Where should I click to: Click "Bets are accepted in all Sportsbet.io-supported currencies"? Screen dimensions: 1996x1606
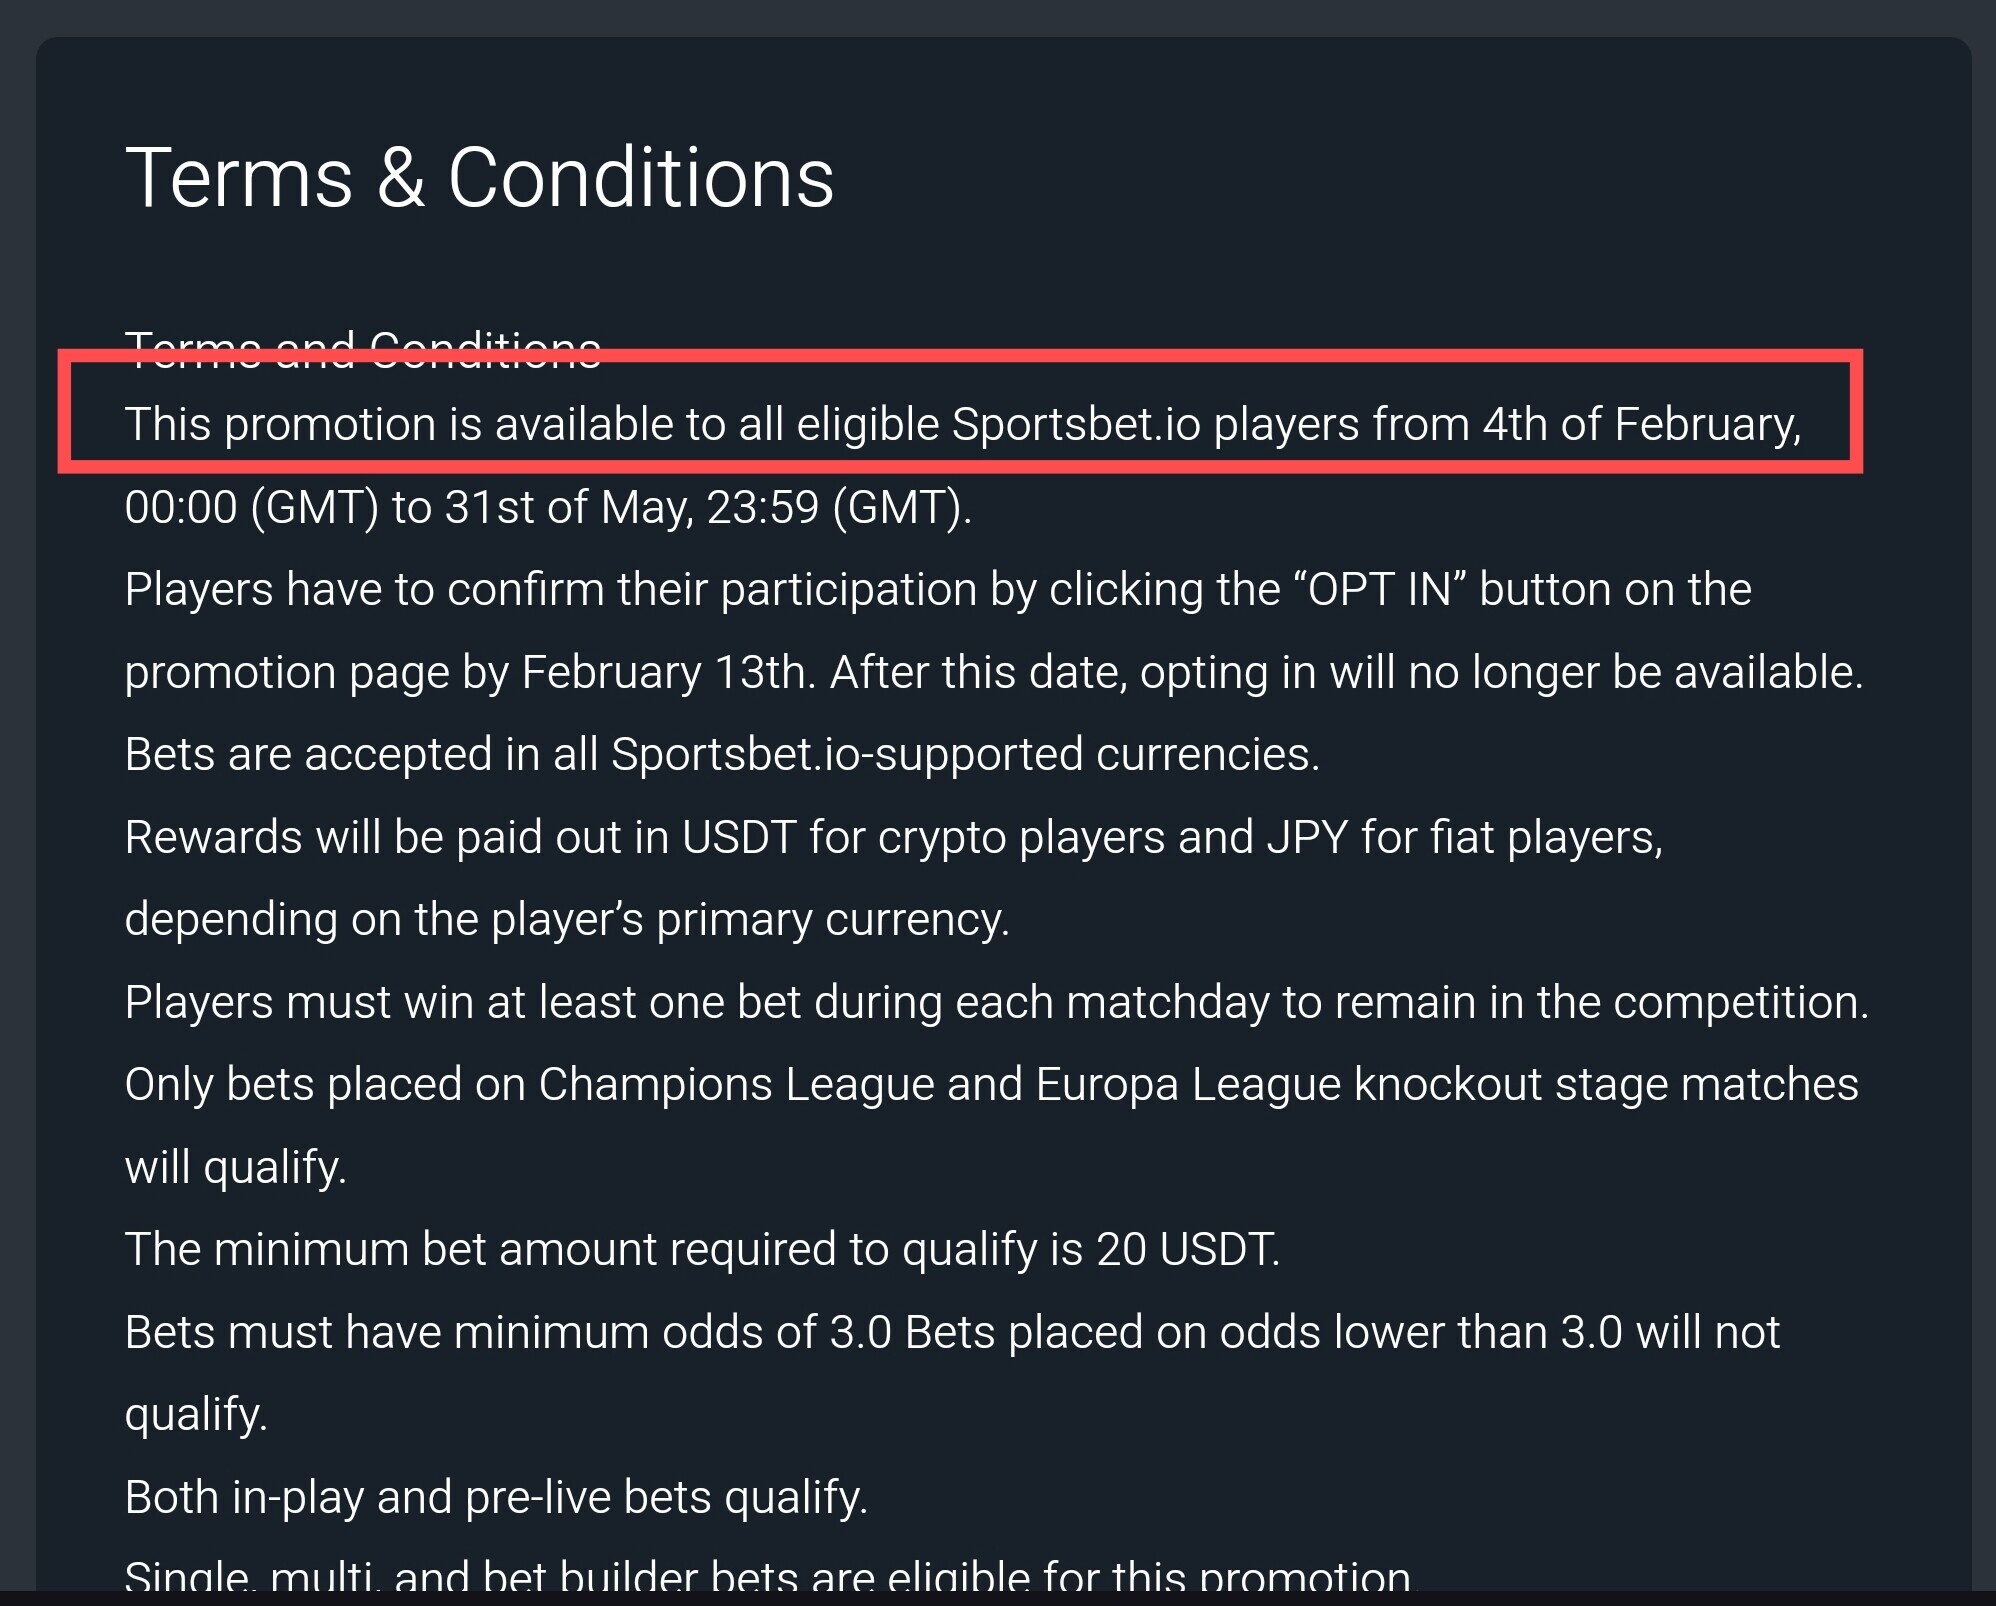coord(722,754)
